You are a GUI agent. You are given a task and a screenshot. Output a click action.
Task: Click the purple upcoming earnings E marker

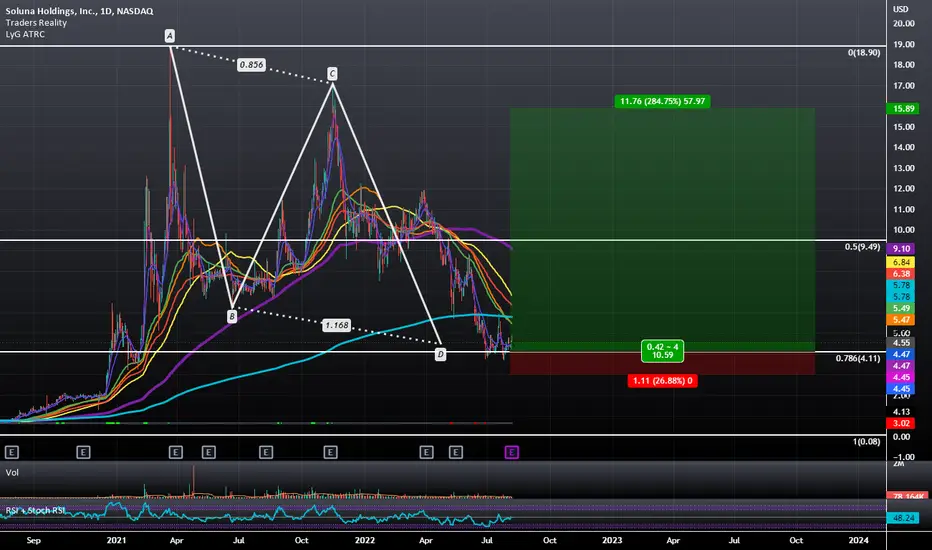click(511, 452)
